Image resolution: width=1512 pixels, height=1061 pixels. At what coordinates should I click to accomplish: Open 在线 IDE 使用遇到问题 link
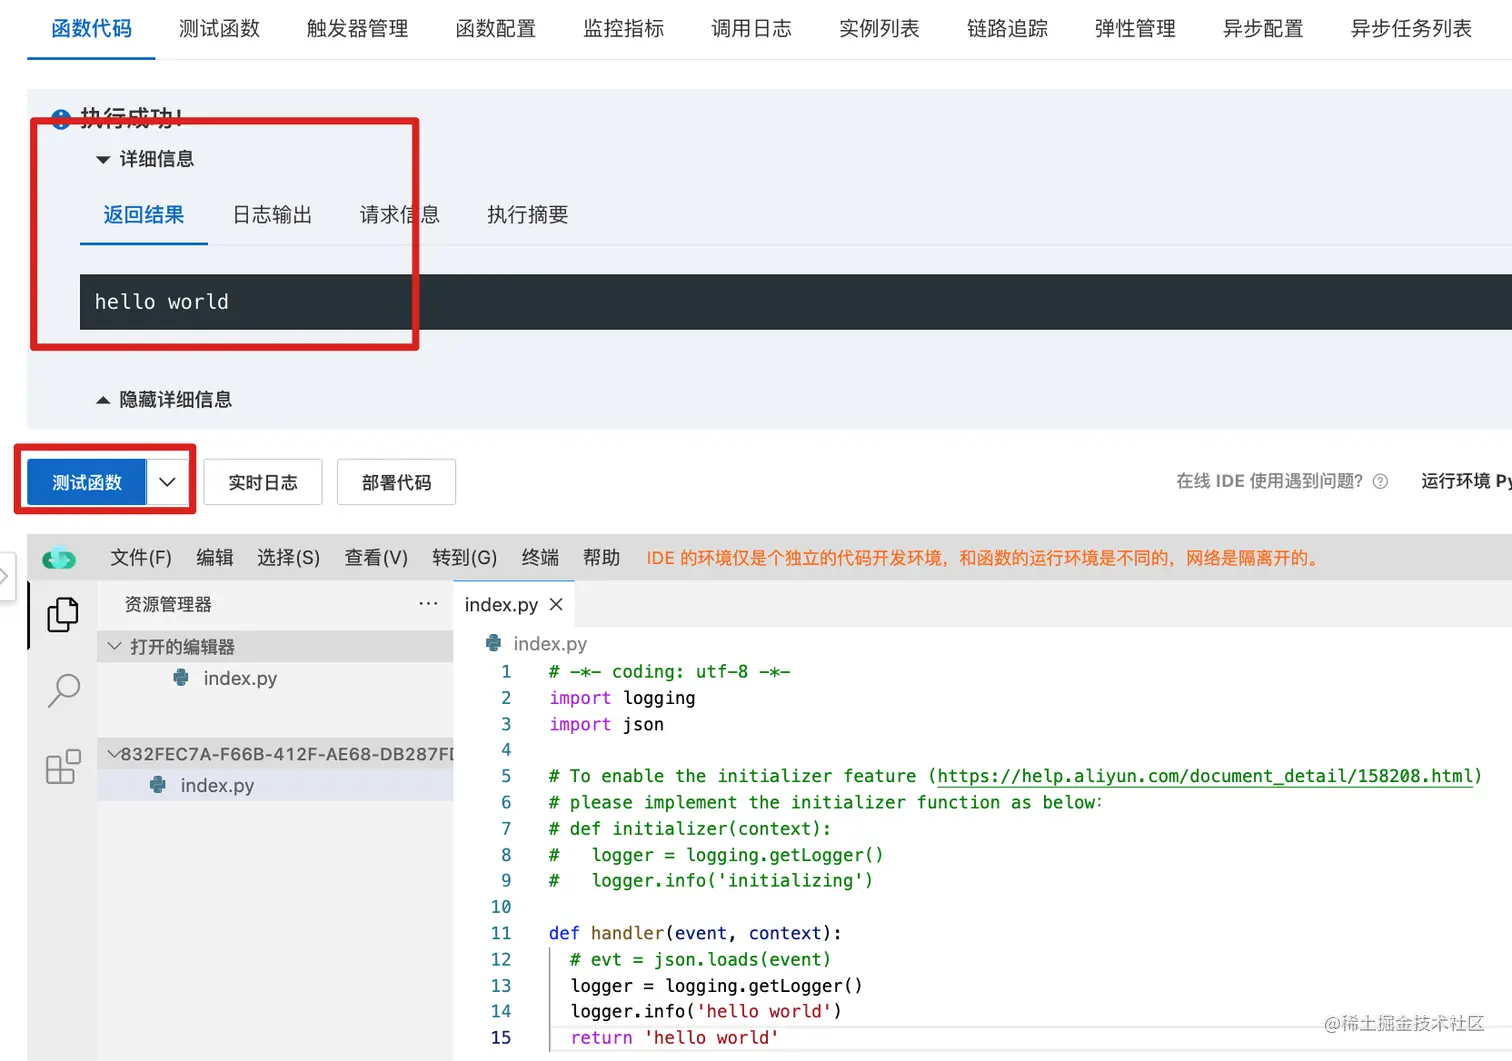[1269, 481]
